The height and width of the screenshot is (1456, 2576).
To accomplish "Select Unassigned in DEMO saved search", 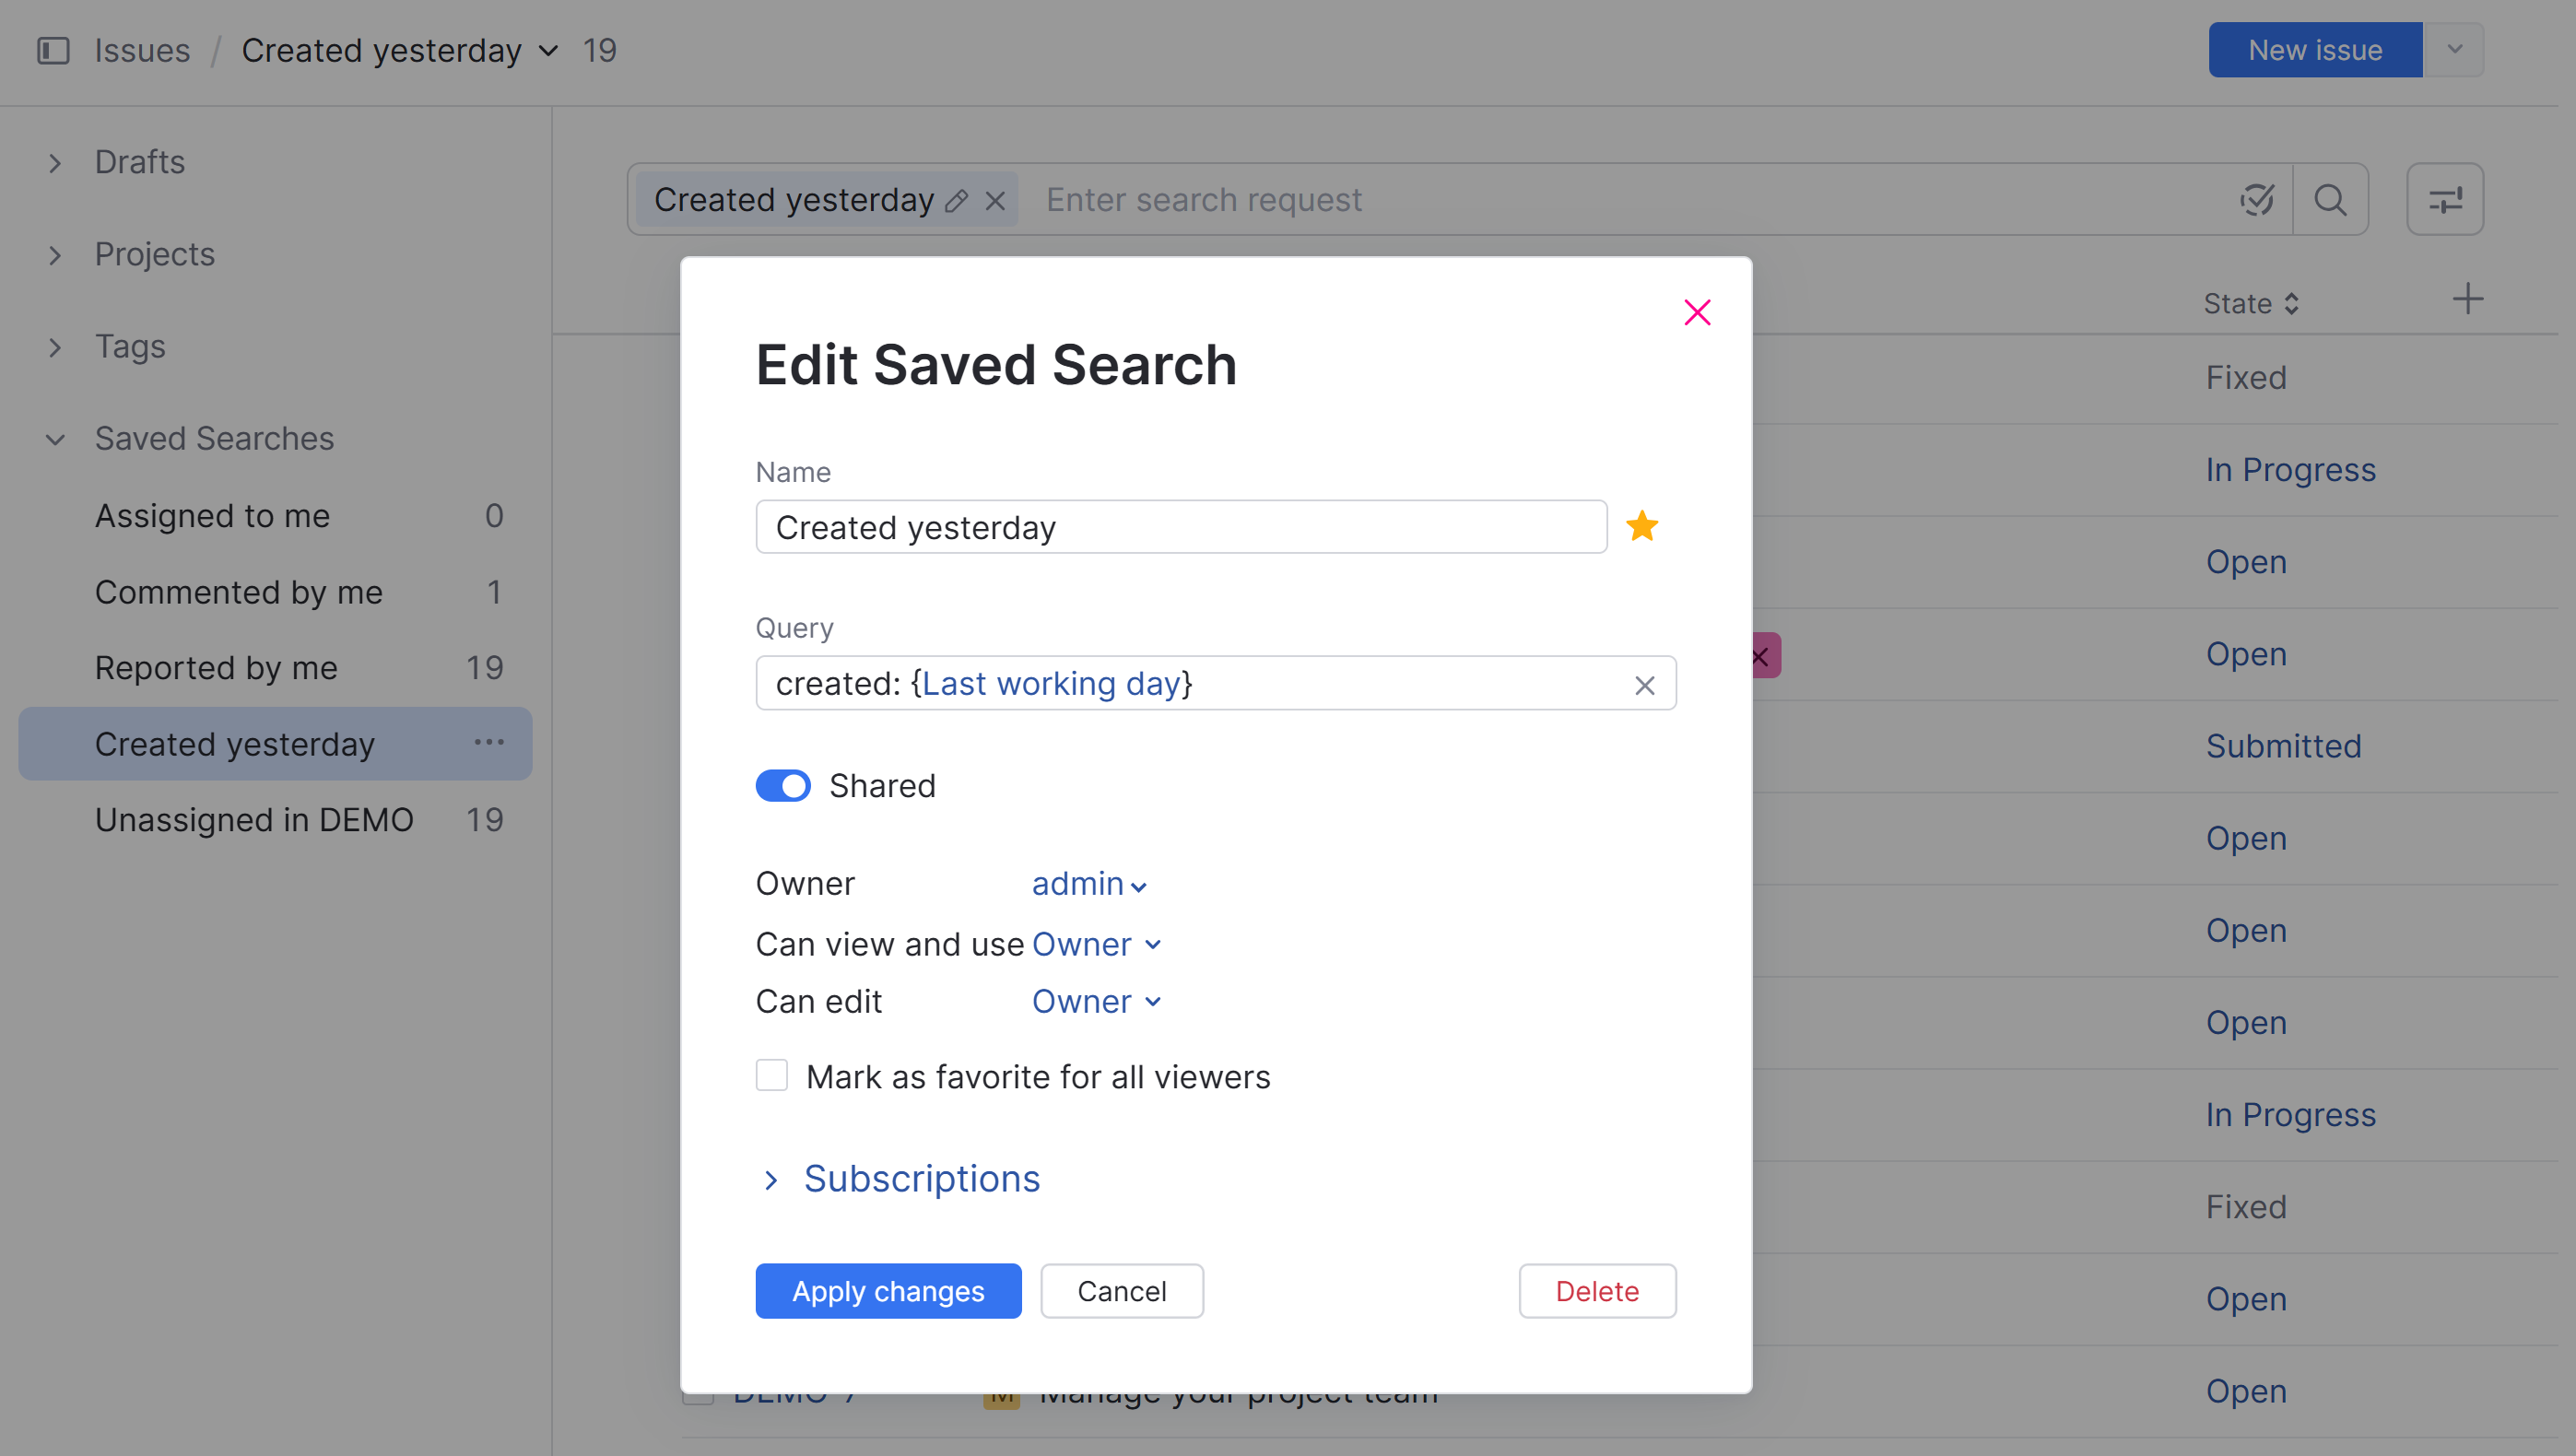I will click(254, 820).
